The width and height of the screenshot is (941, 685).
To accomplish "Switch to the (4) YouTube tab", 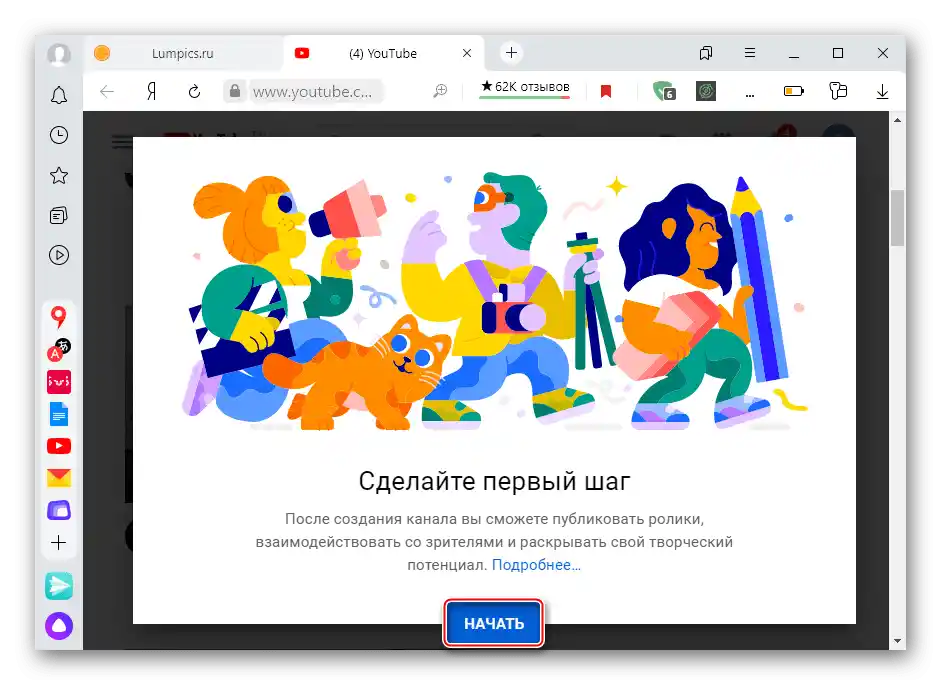I will tap(380, 52).
